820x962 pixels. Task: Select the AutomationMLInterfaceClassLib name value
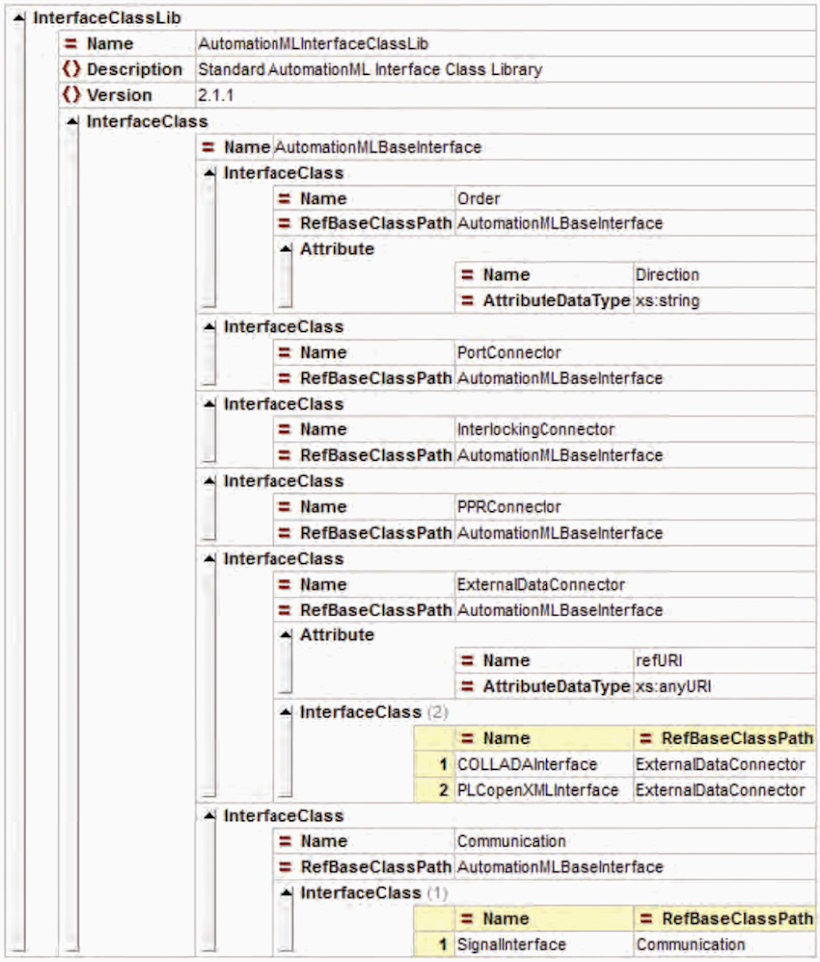292,44
